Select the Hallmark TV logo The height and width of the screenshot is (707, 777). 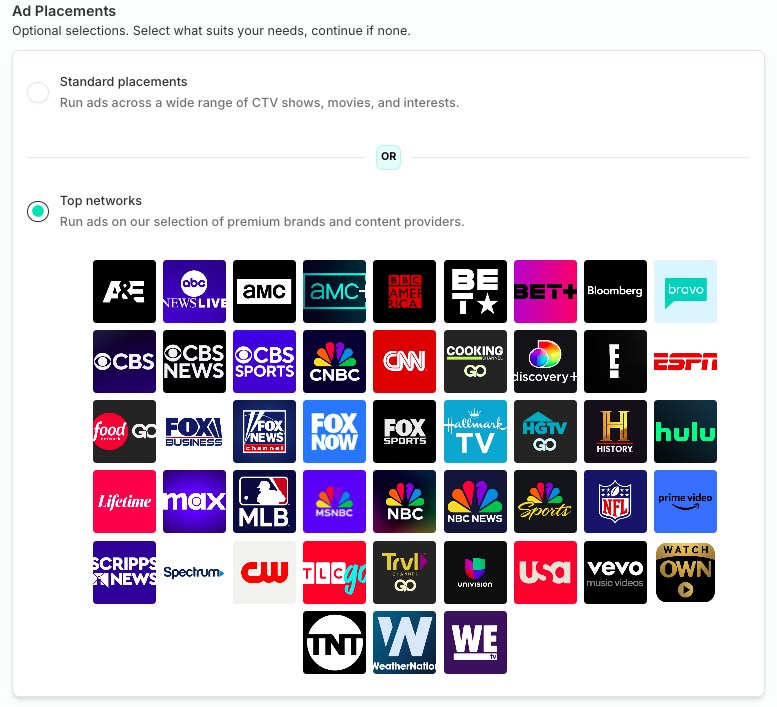click(x=475, y=432)
